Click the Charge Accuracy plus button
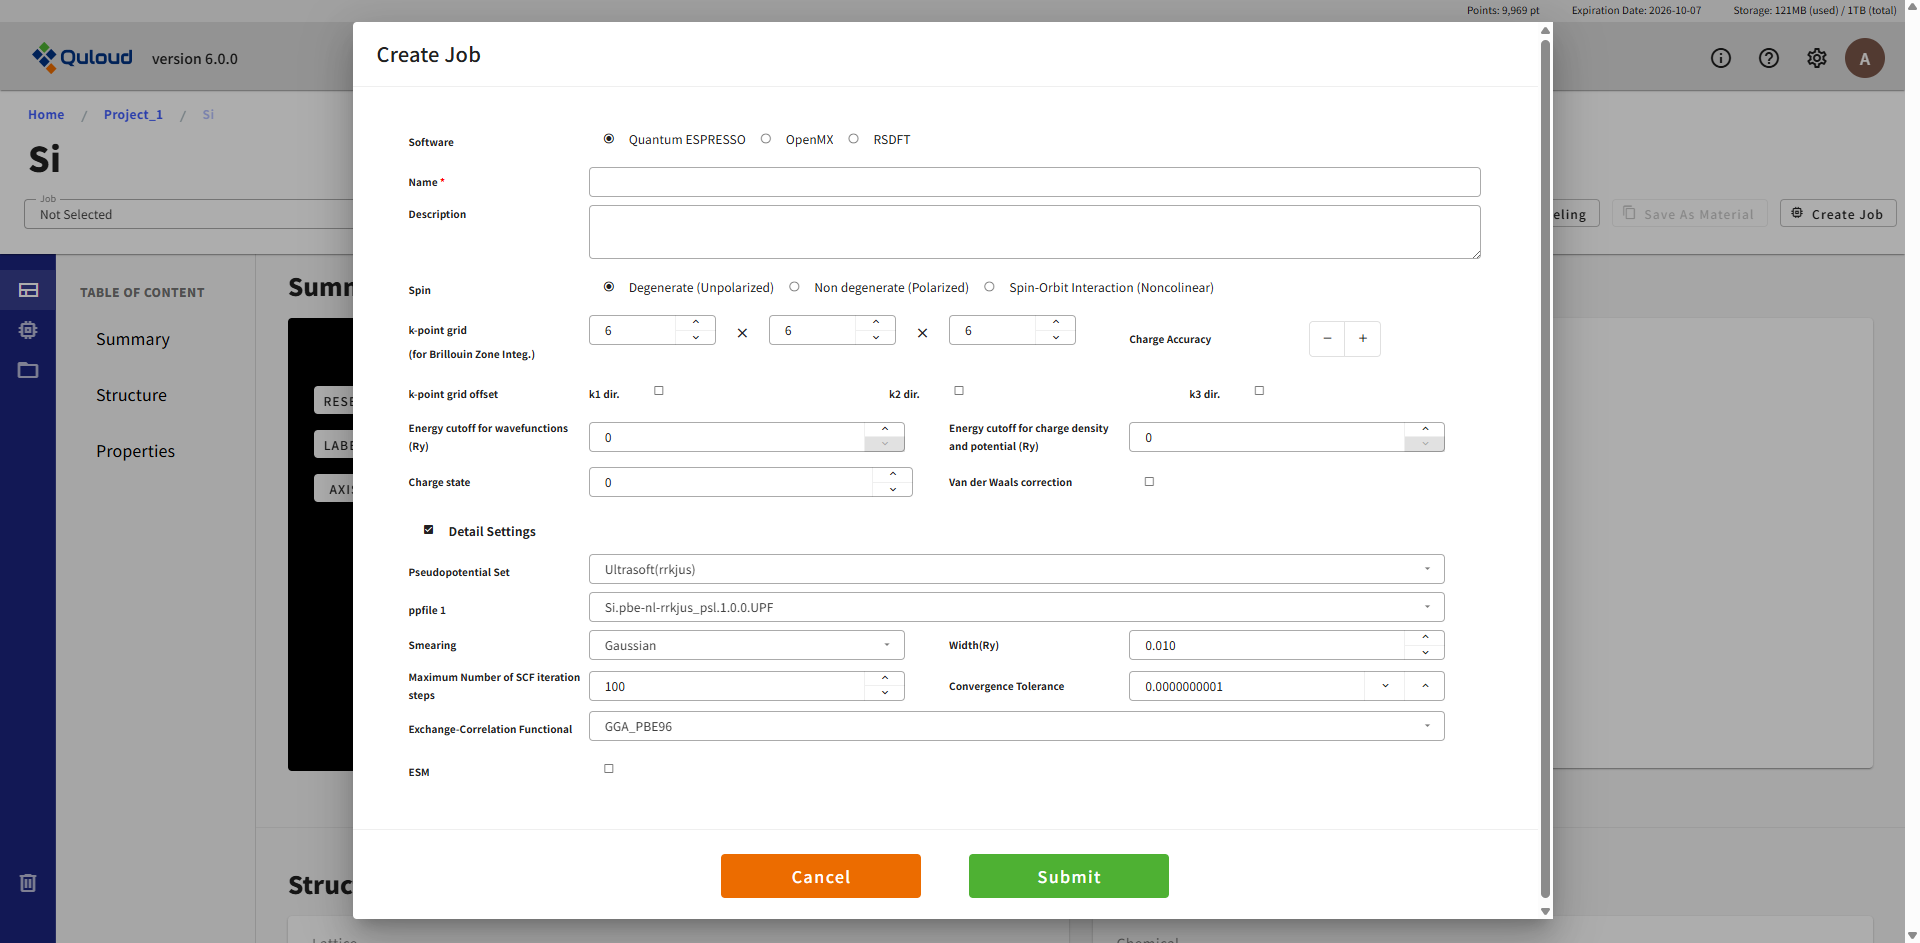This screenshot has width=1920, height=943. click(x=1362, y=339)
